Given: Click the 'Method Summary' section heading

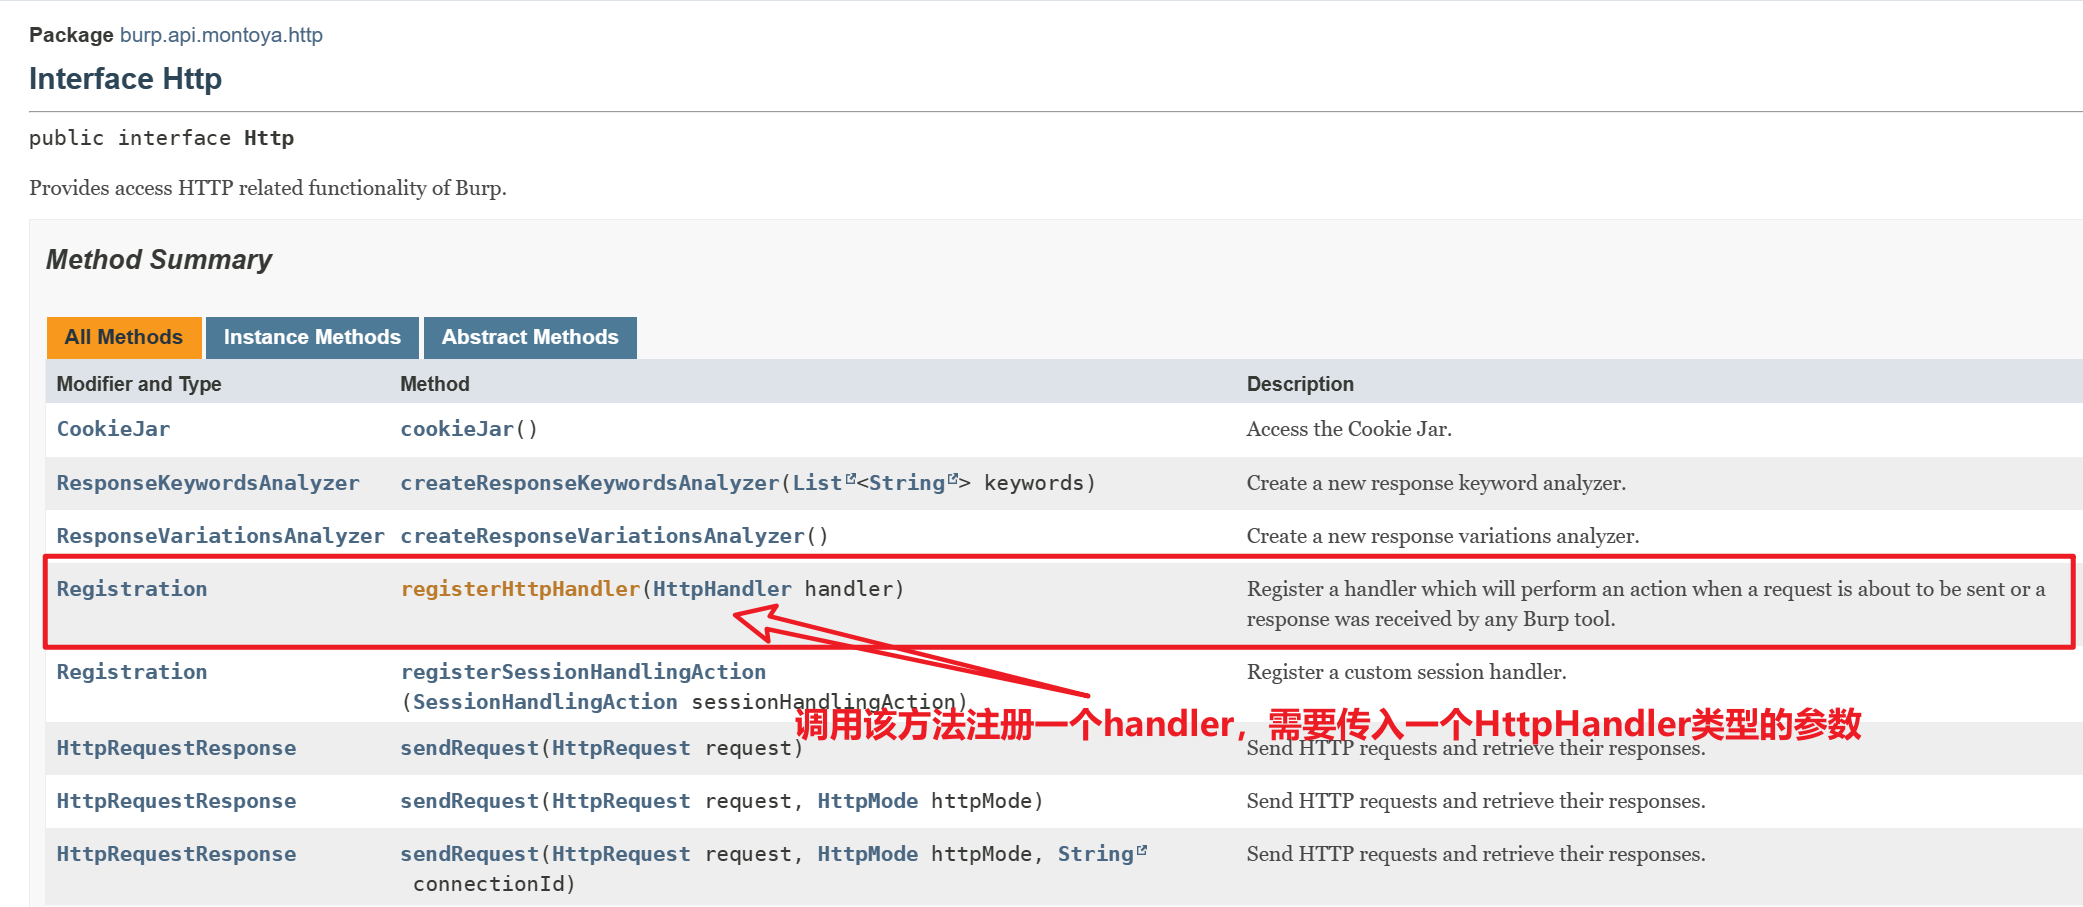Looking at the screenshot, I should pos(159,260).
